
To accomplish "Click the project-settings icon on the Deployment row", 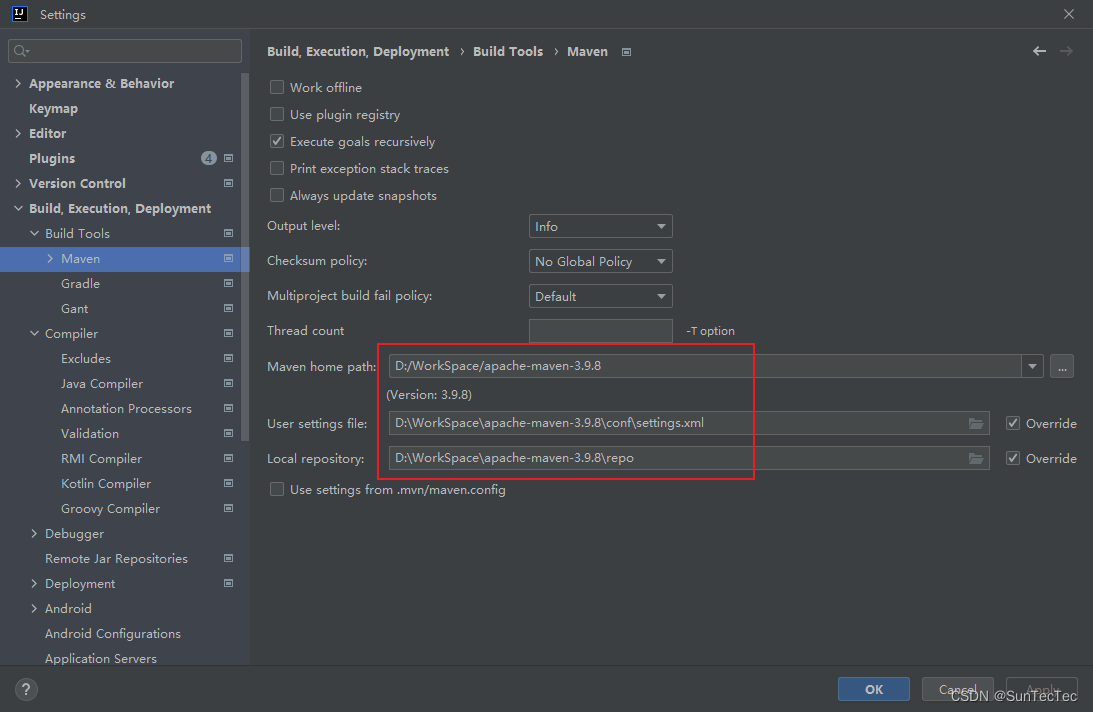I will pyautogui.click(x=228, y=584).
